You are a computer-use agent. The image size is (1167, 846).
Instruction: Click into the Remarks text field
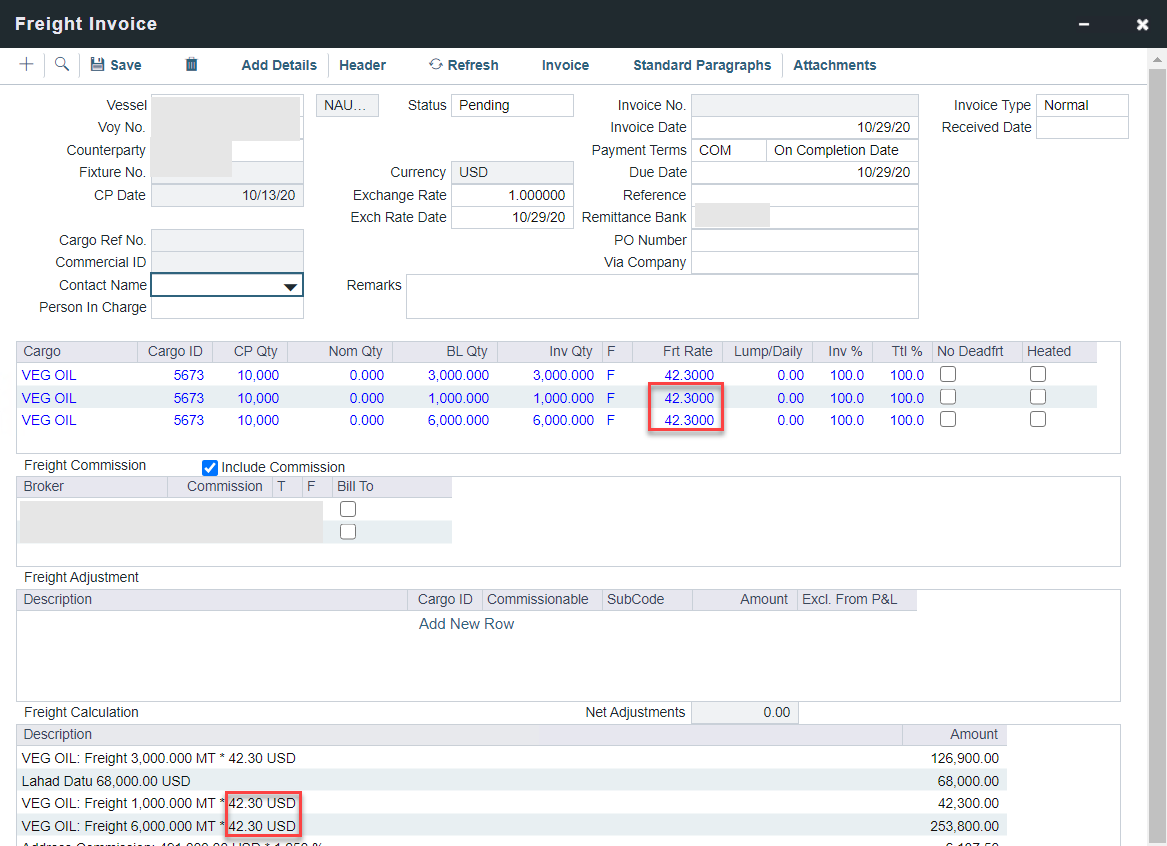661,296
